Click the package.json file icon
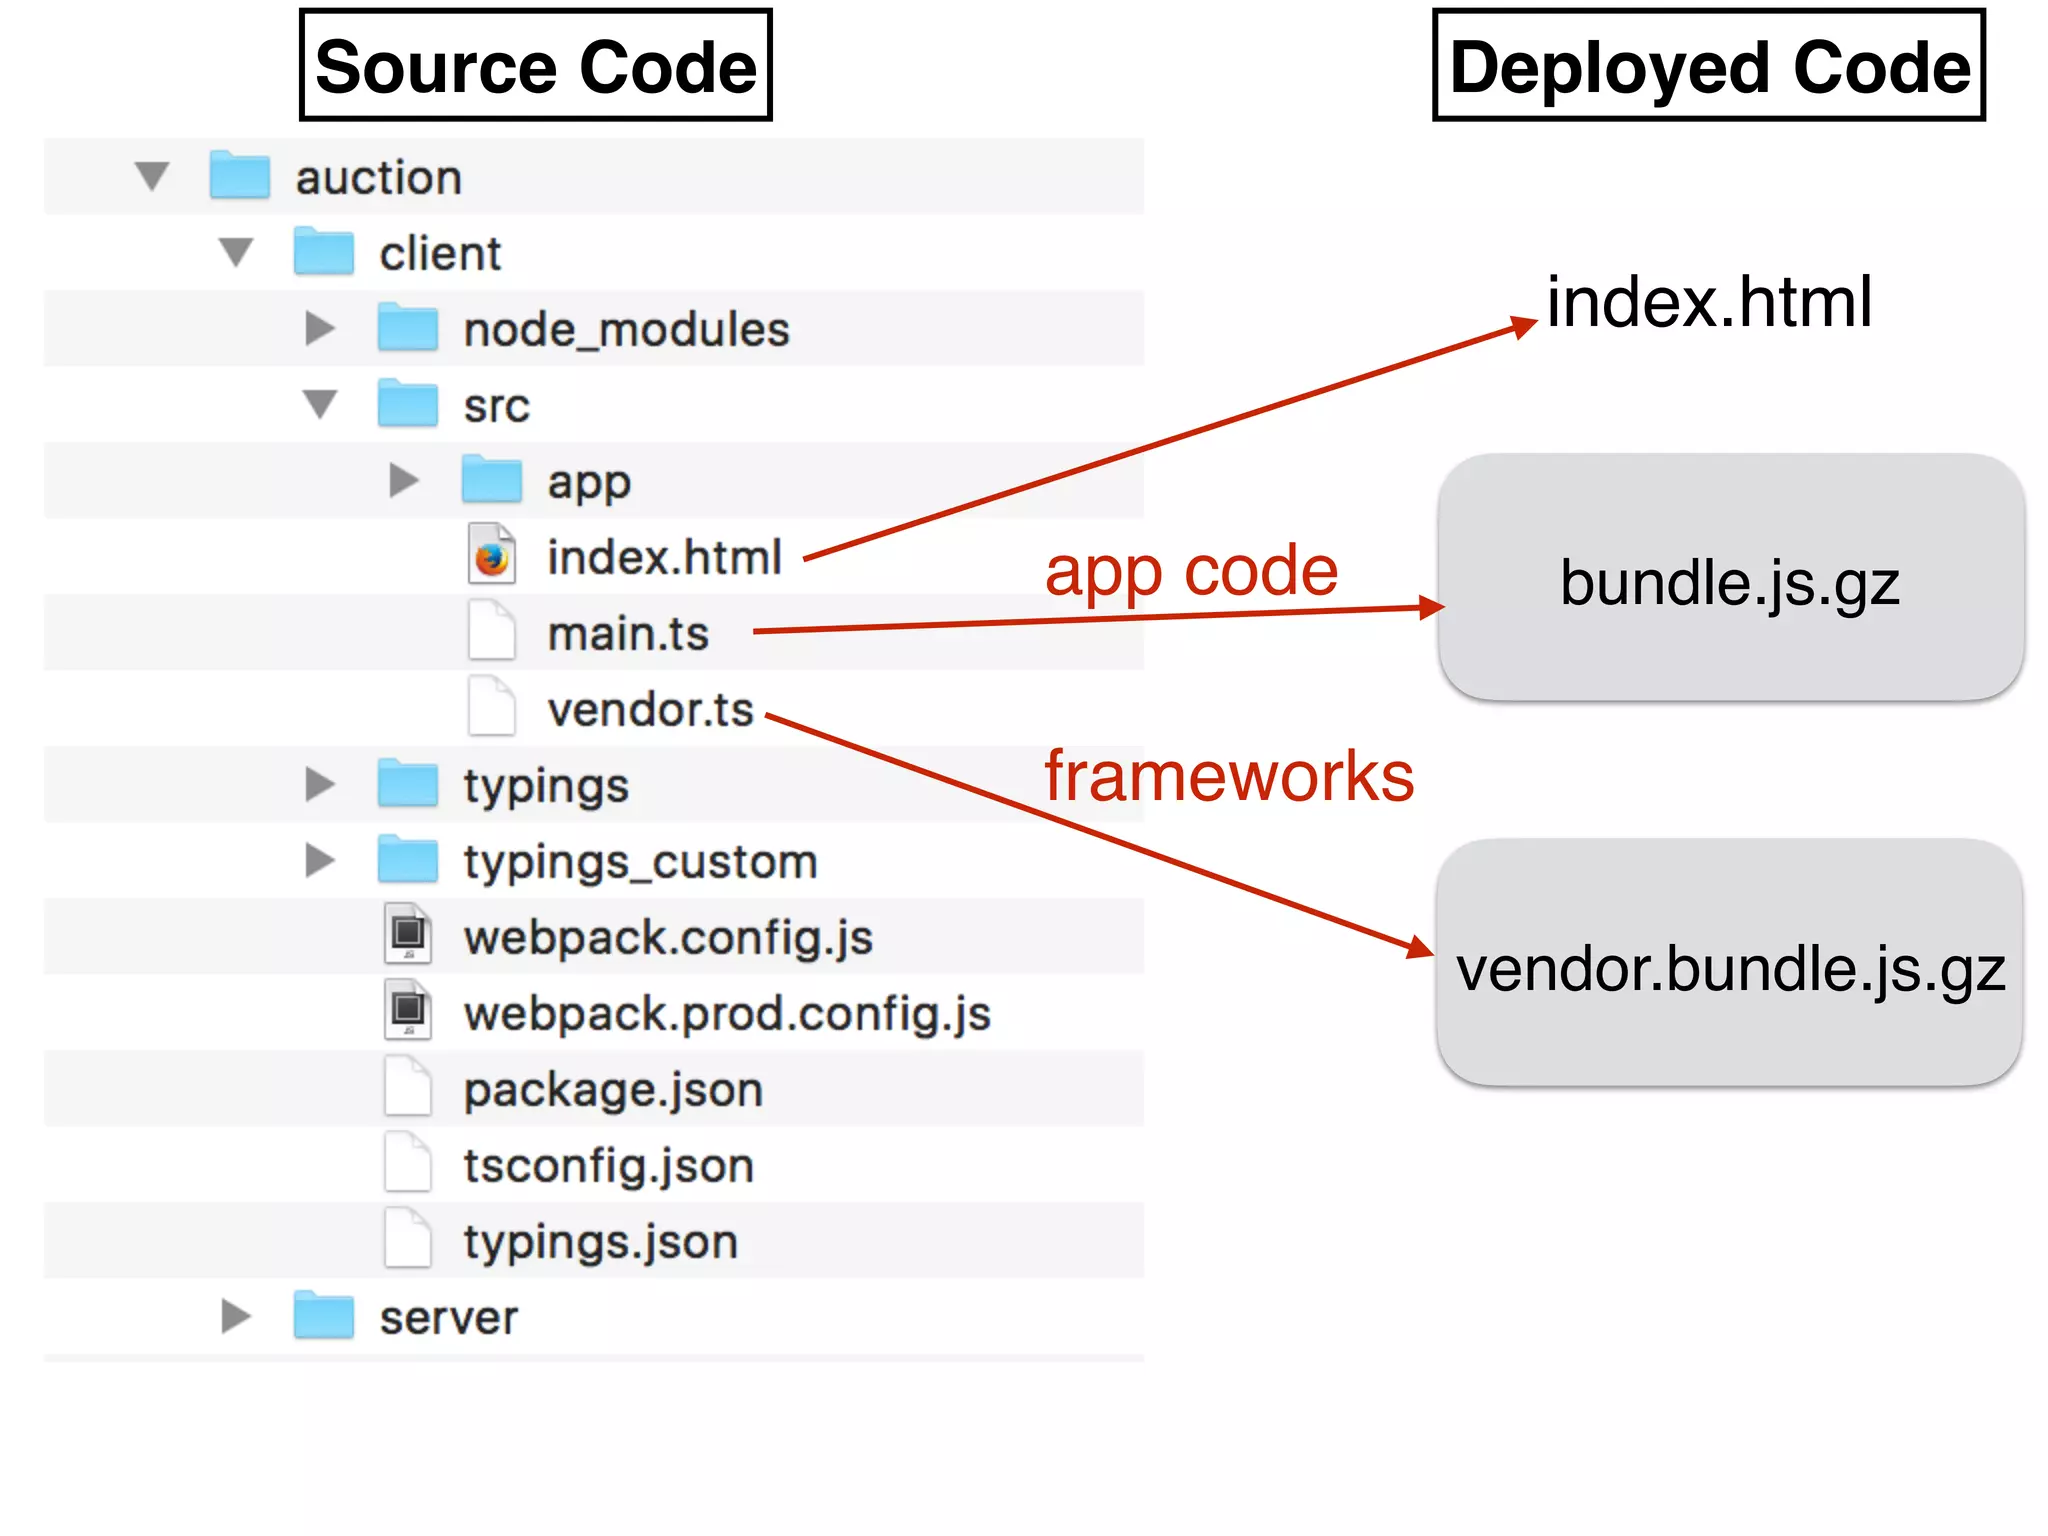The width and height of the screenshot is (2048, 1536). coord(408,1087)
